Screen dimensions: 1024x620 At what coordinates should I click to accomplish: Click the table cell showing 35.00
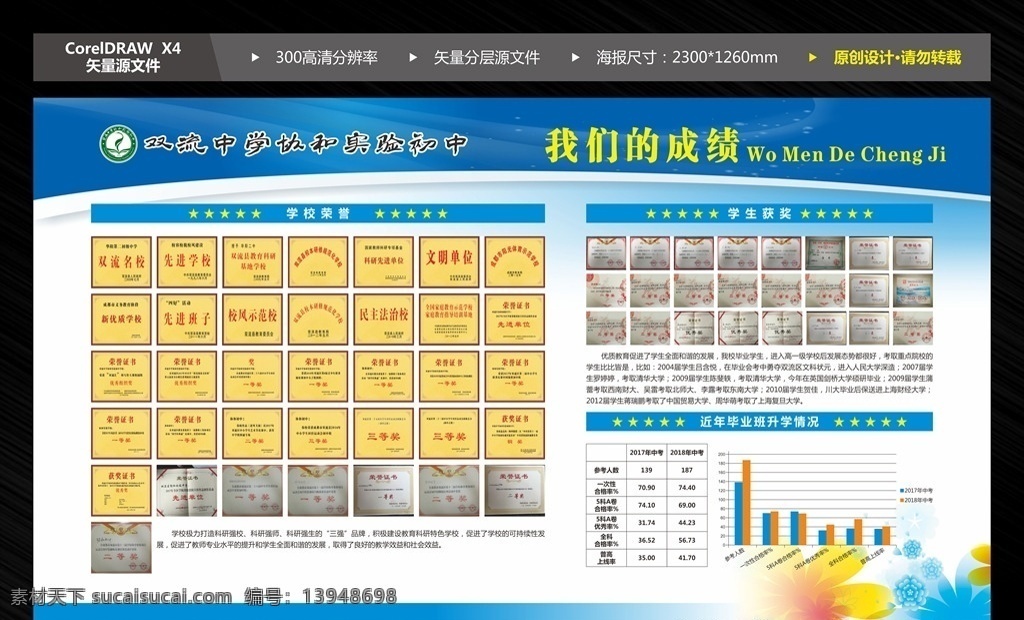[x=647, y=558]
